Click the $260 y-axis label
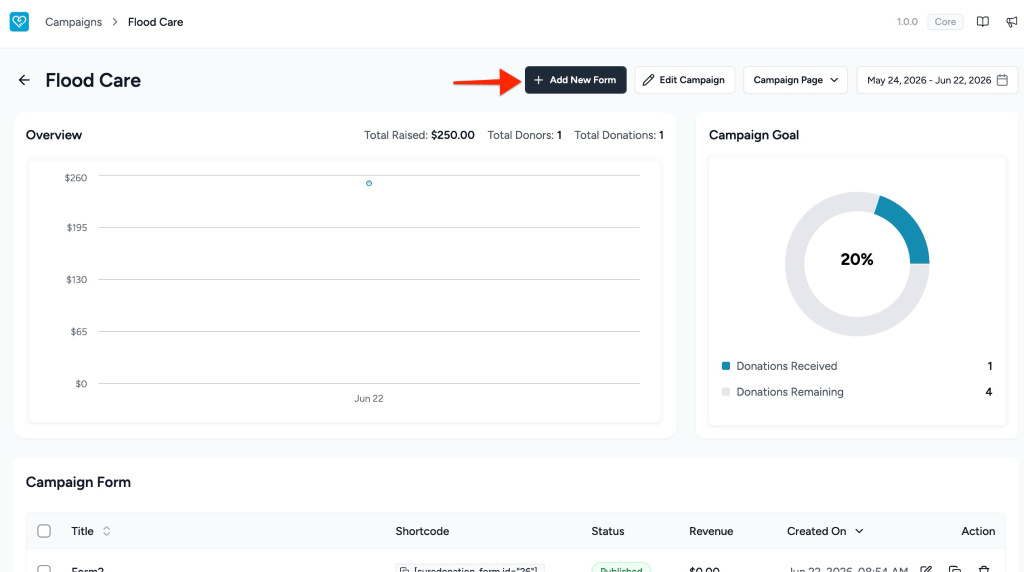The height and width of the screenshot is (572, 1024). pyautogui.click(x=76, y=178)
